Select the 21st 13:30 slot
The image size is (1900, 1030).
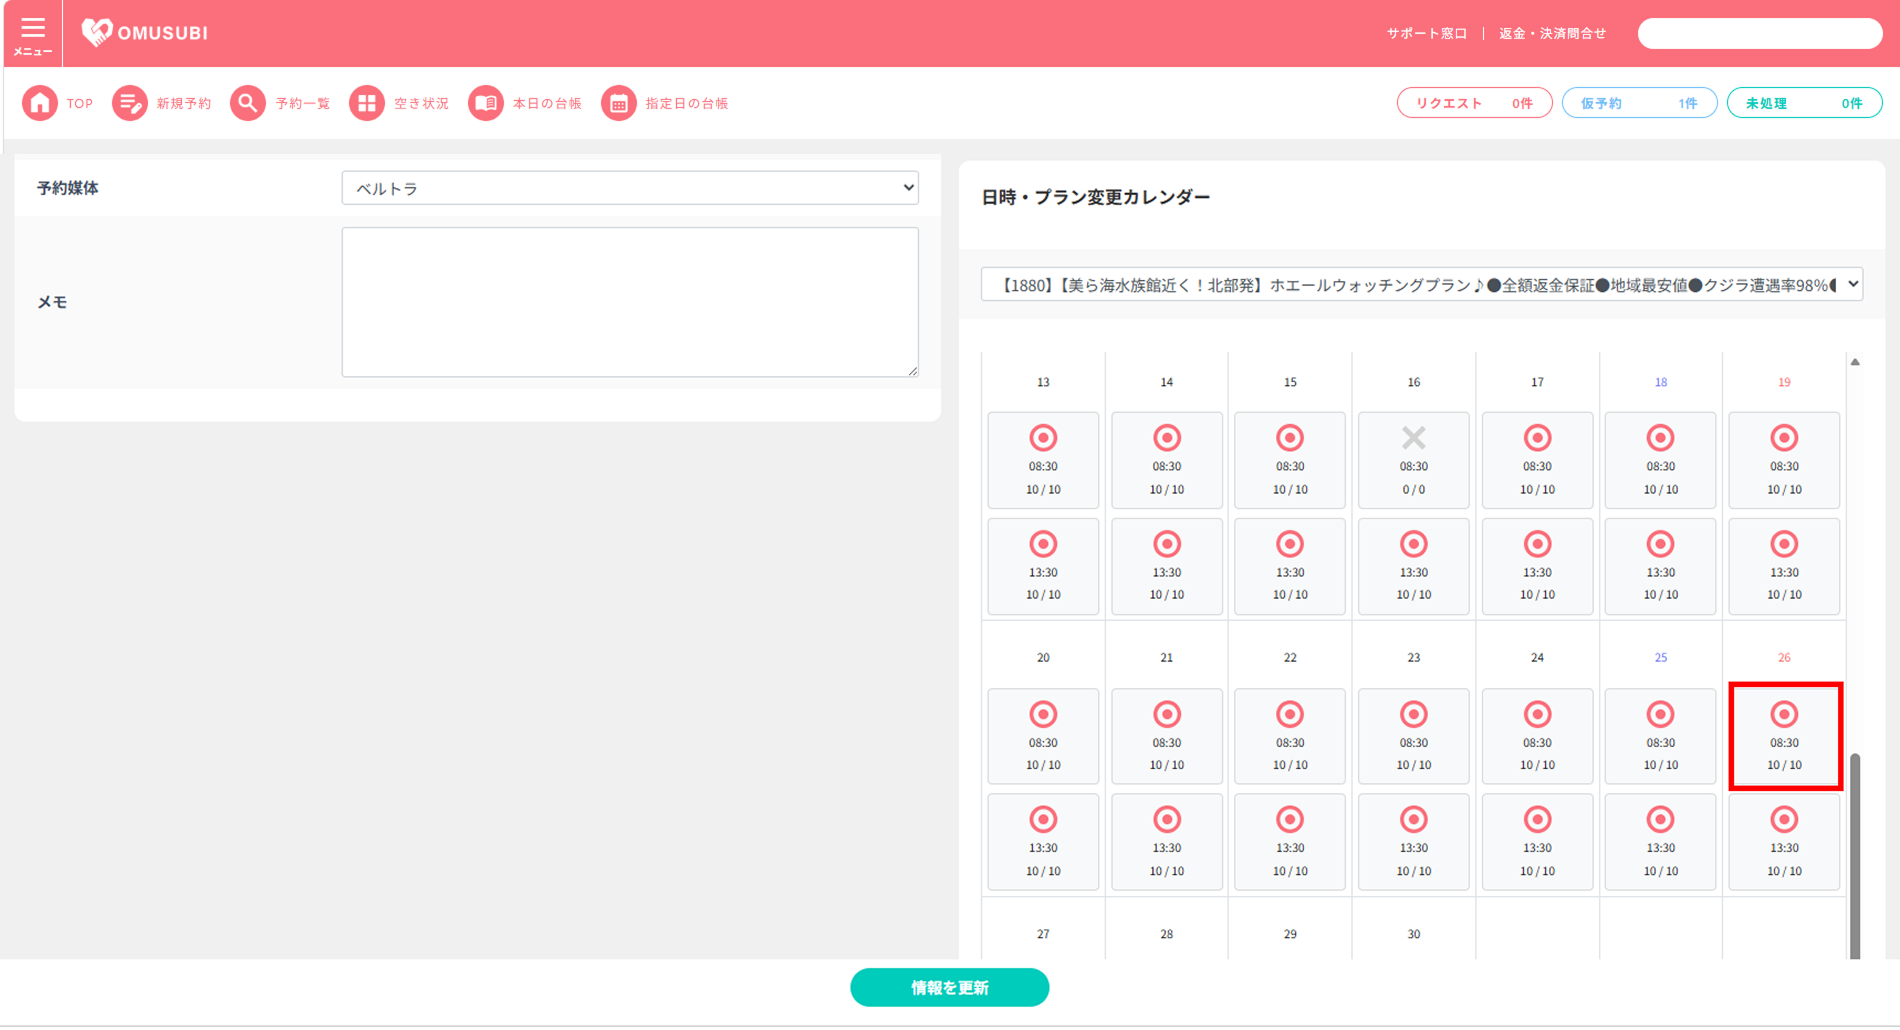pyautogui.click(x=1167, y=842)
